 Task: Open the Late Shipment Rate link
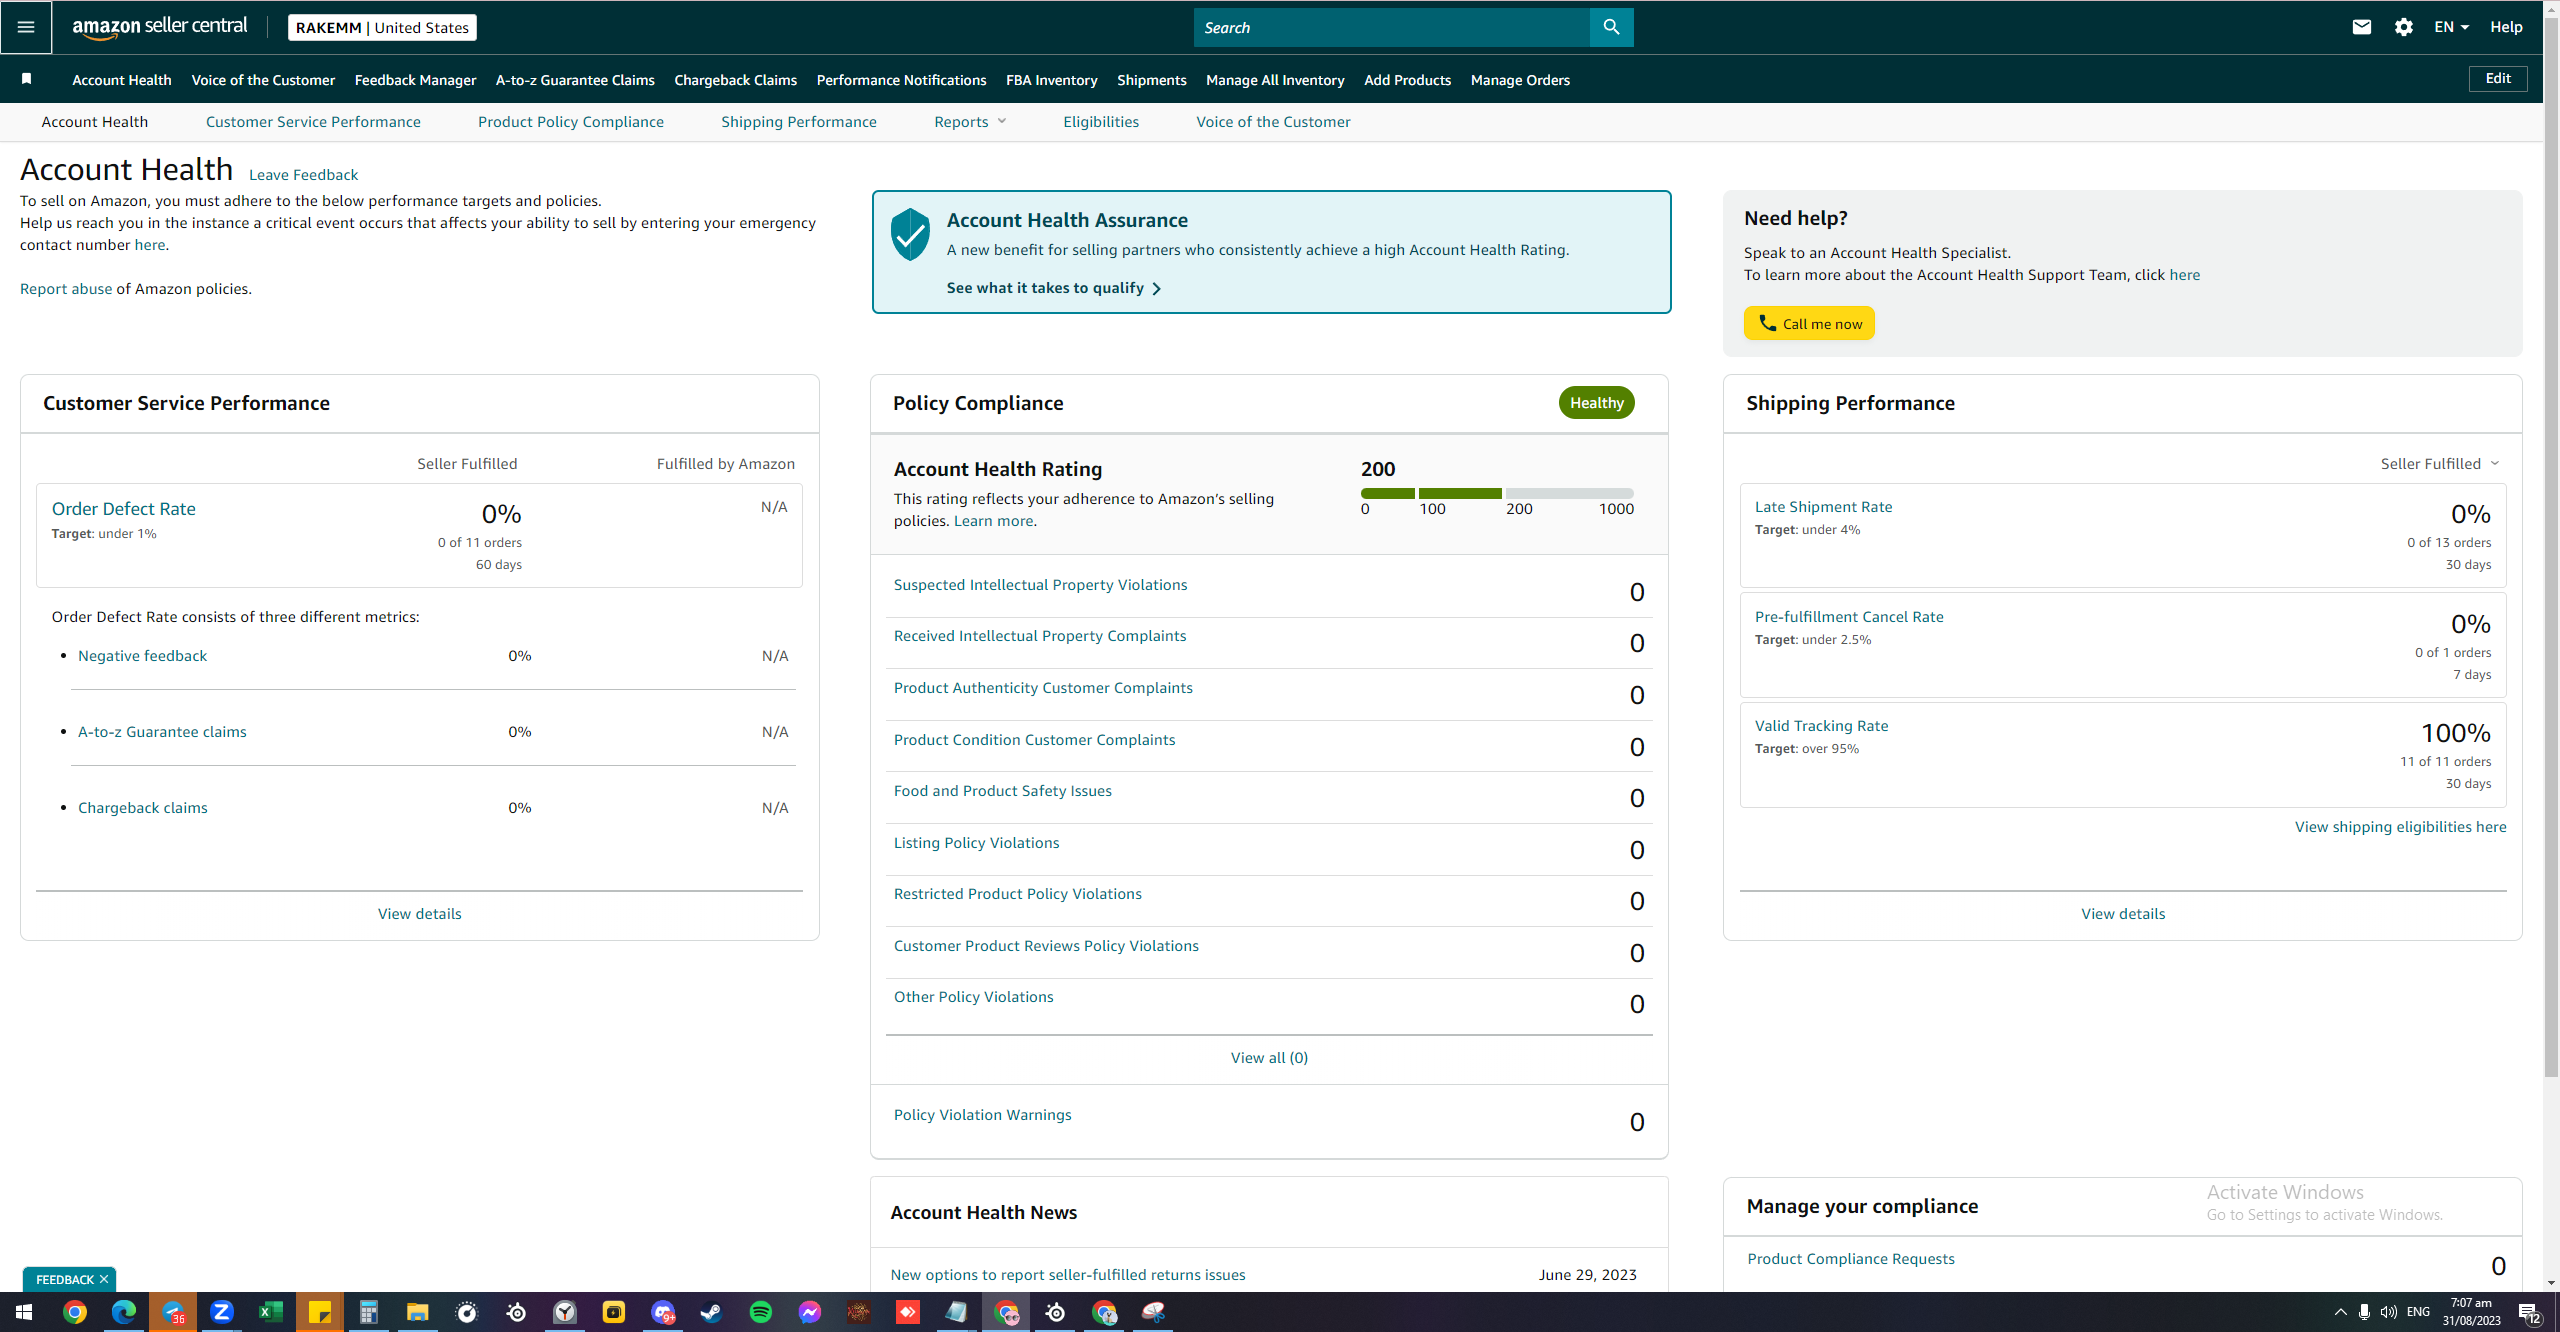(1823, 507)
